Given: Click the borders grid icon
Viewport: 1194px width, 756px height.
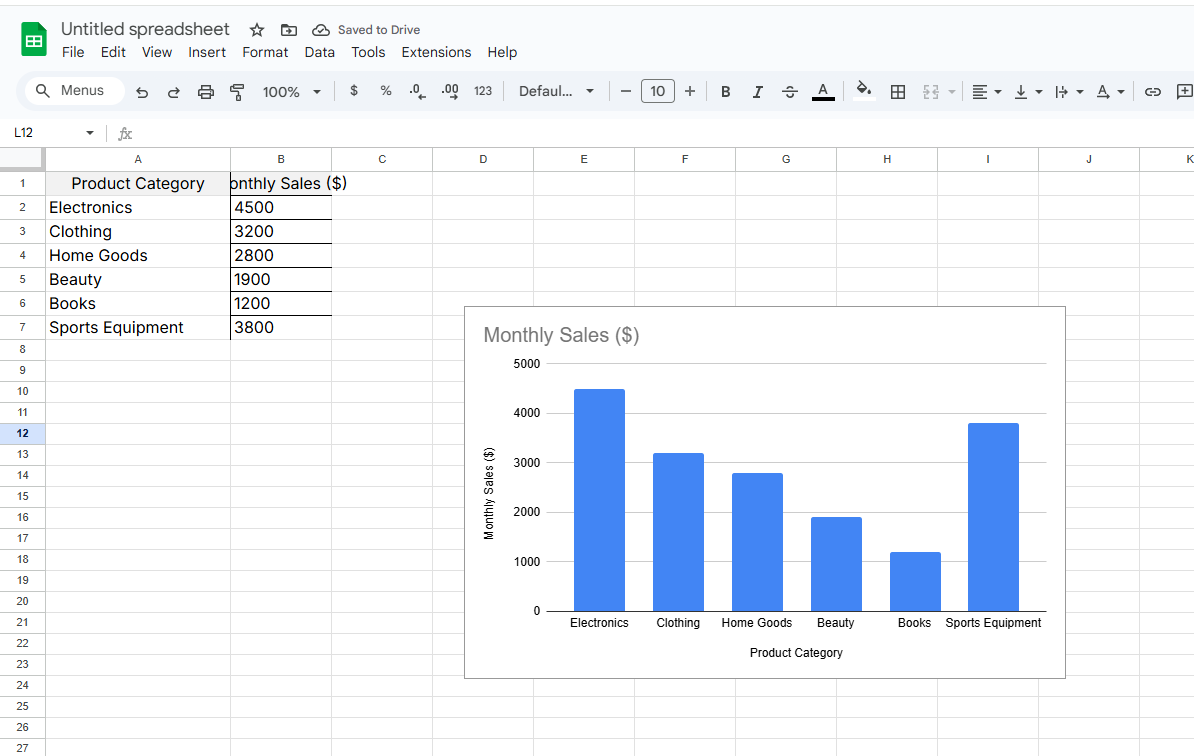Looking at the screenshot, I should (x=898, y=92).
